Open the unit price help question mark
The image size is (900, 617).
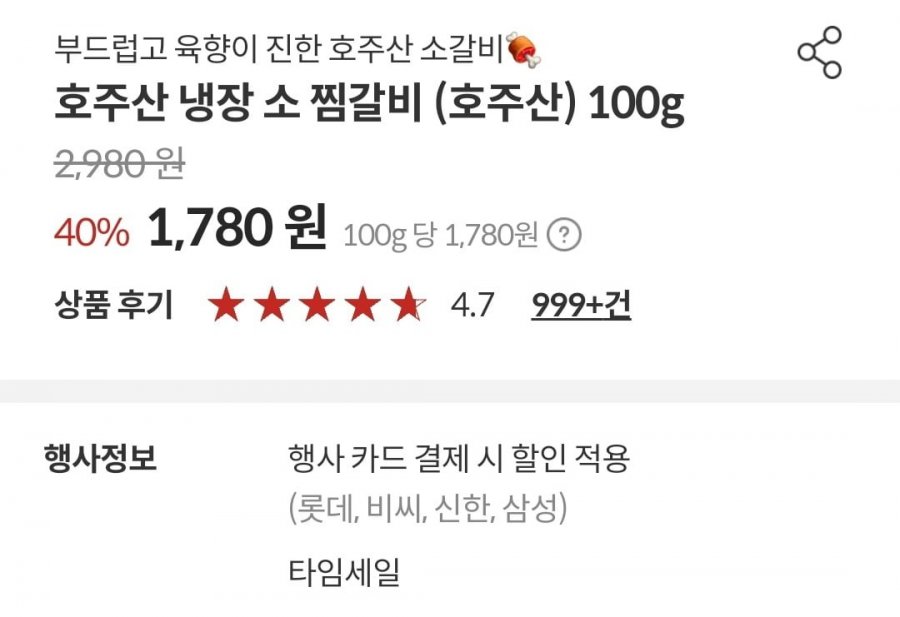click(x=564, y=235)
